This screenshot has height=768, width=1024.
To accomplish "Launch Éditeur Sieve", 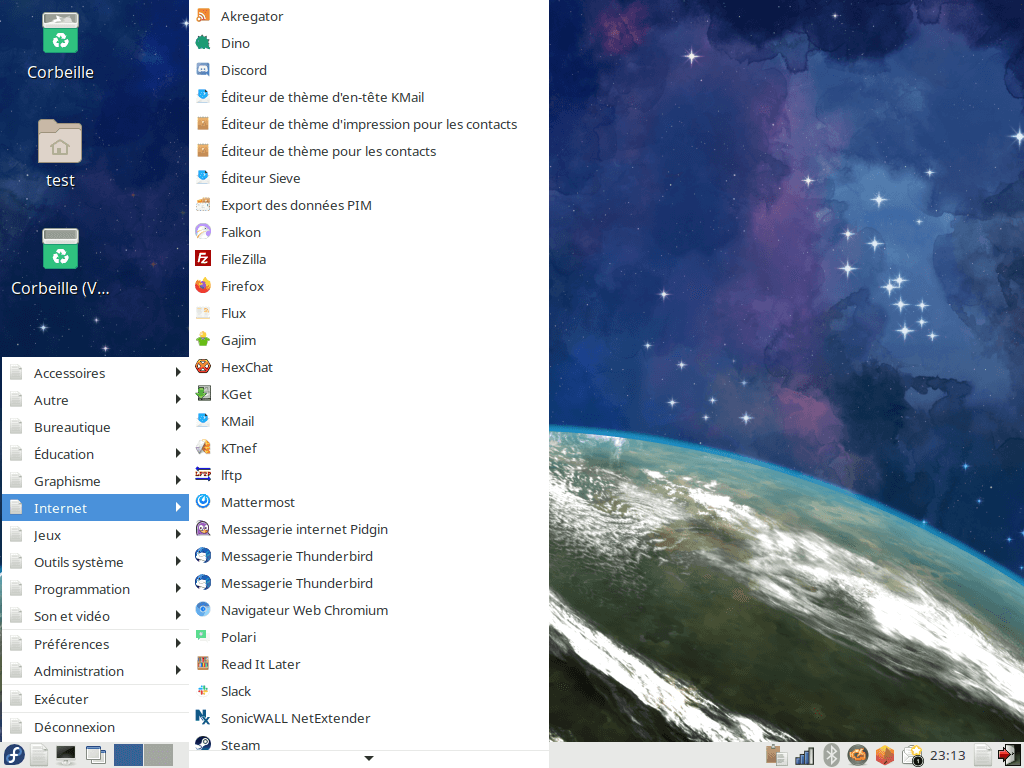I will 368,178.
